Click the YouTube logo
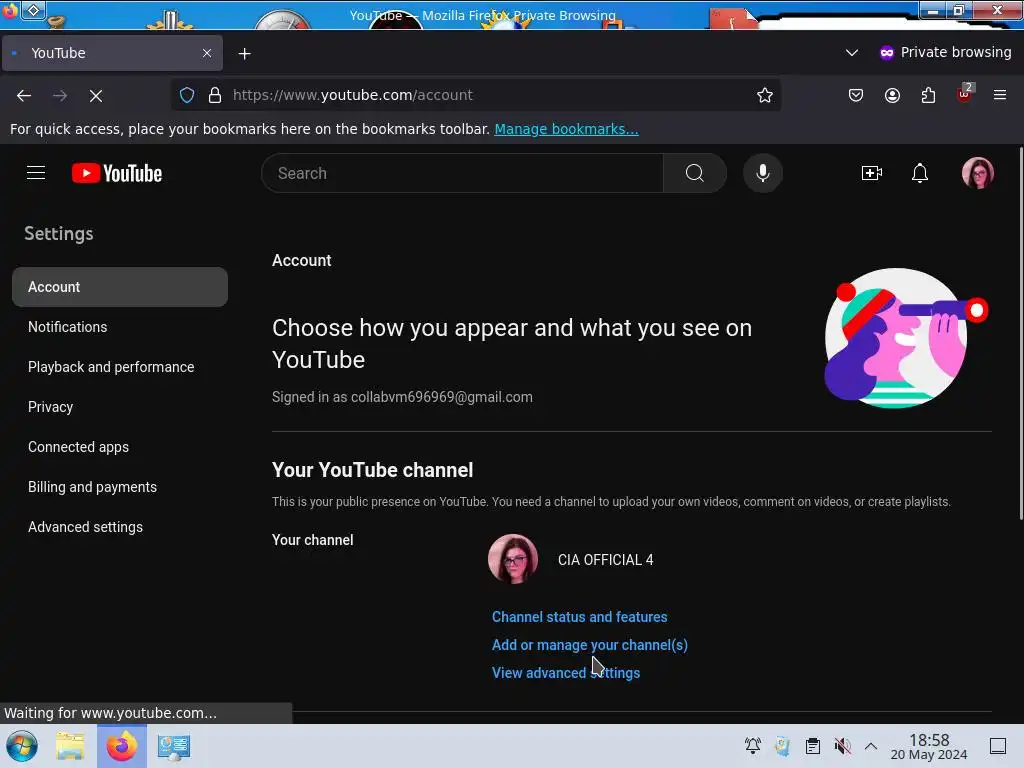 coord(117,173)
